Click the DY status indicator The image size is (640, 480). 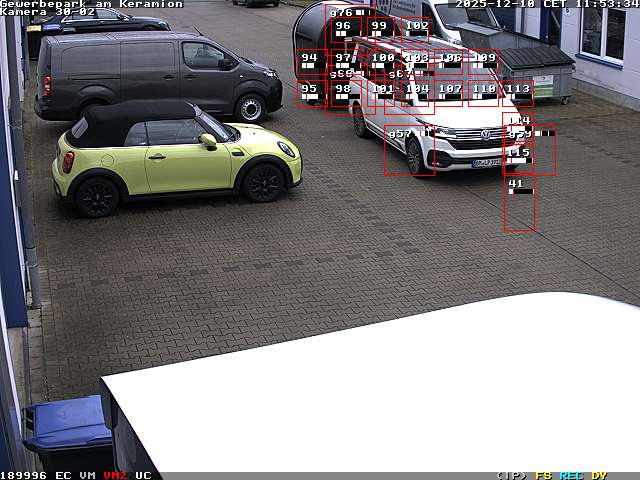599,475
